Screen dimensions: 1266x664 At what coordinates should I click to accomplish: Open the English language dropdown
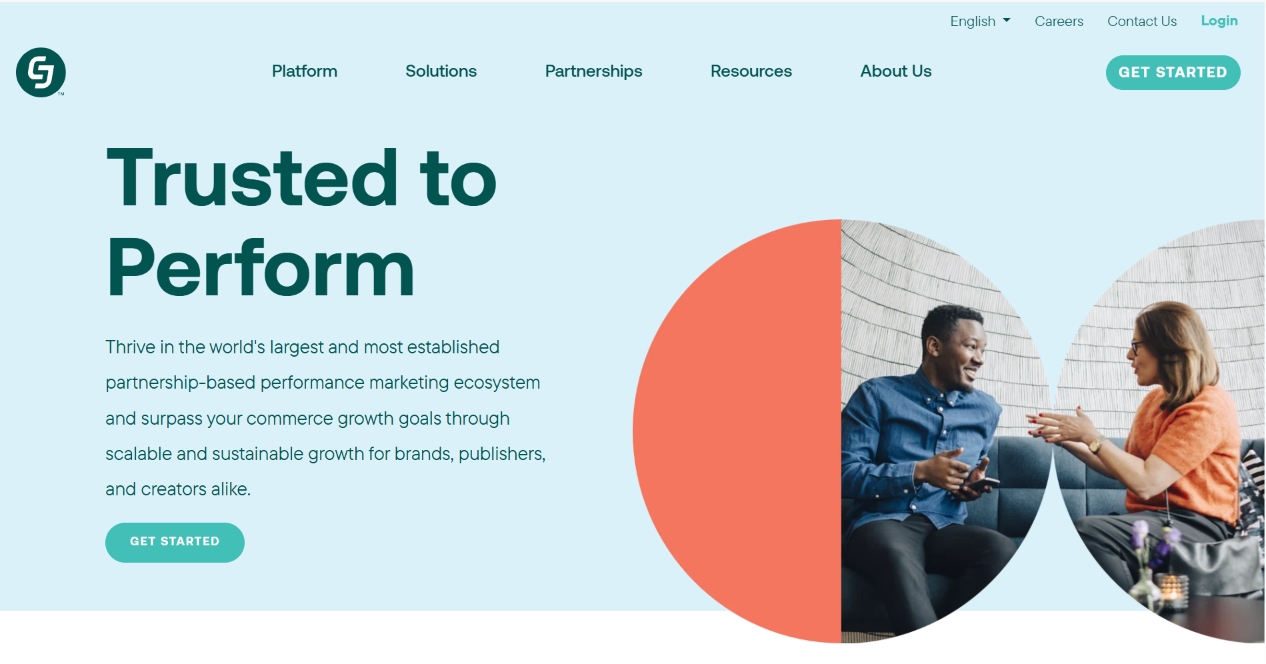pyautogui.click(x=980, y=21)
